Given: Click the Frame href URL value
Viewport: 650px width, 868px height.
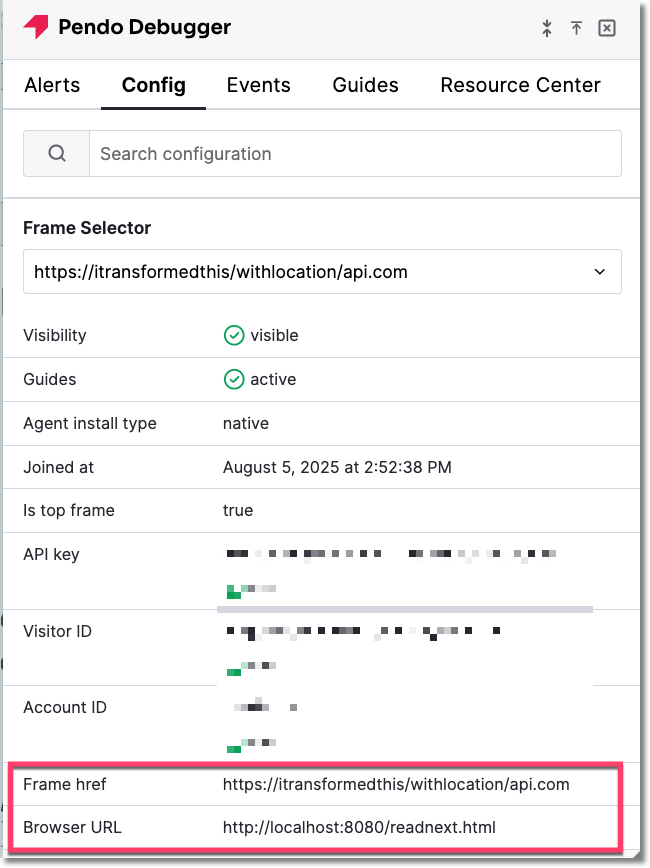Looking at the screenshot, I should pos(395,785).
